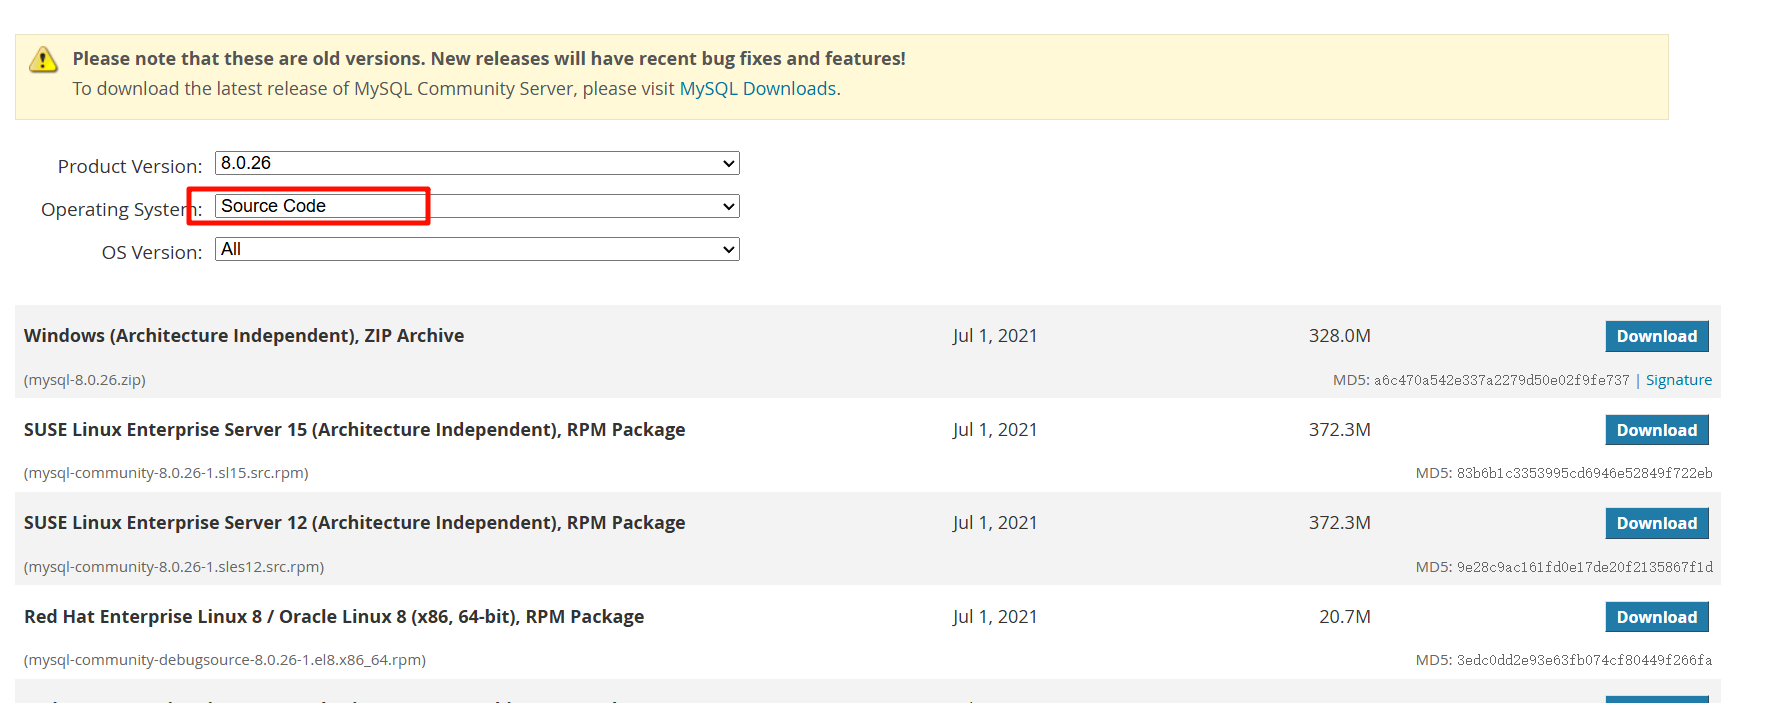Click the sl15.src.rpm file name text
The image size is (1780, 703).
coord(166,473)
